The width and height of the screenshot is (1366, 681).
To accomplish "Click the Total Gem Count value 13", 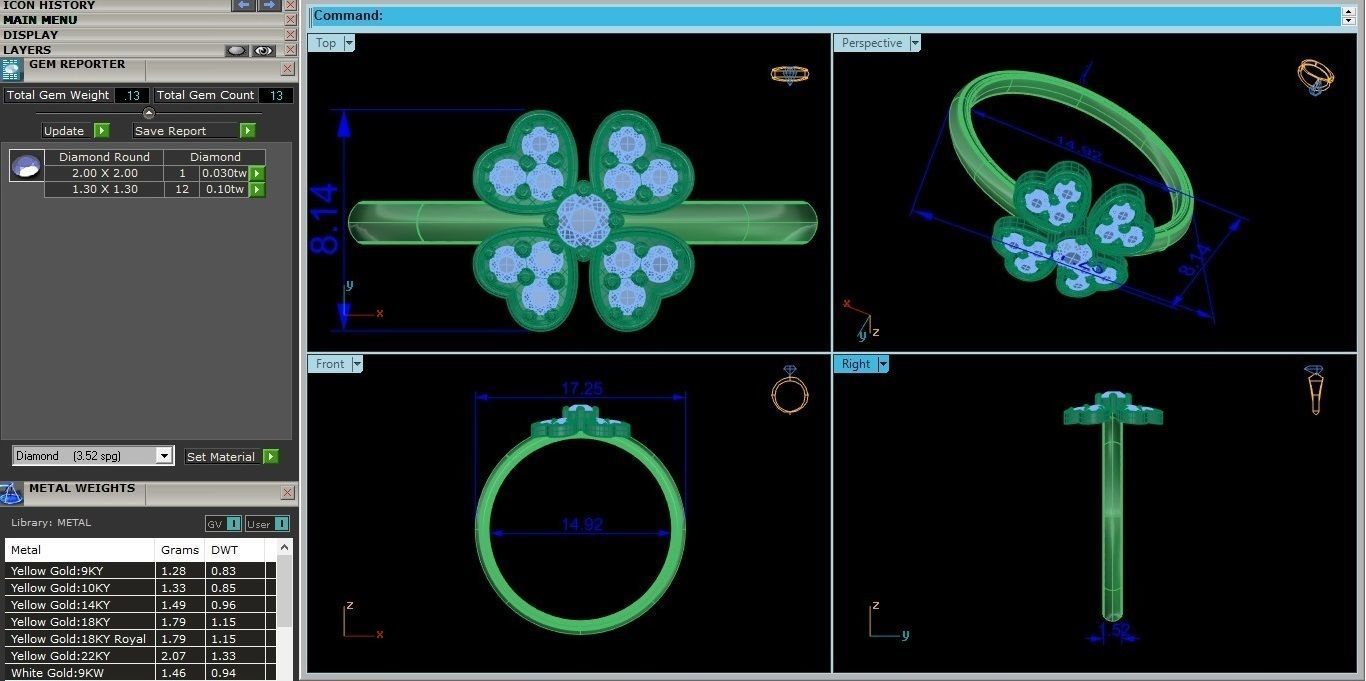I will pos(276,96).
